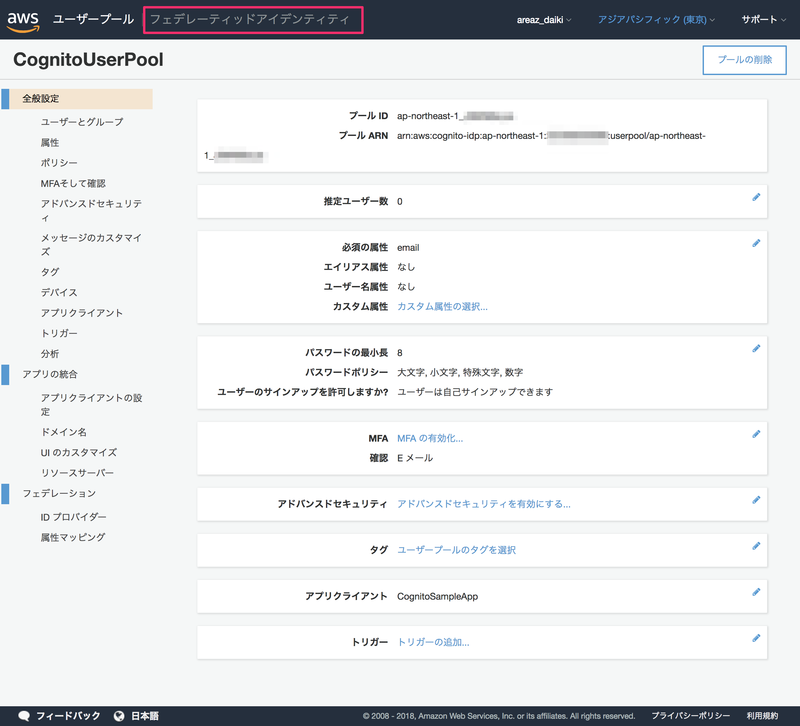Open リソースサーバー in the sidebar
Screen dimensions: 800x726
pos(77,473)
